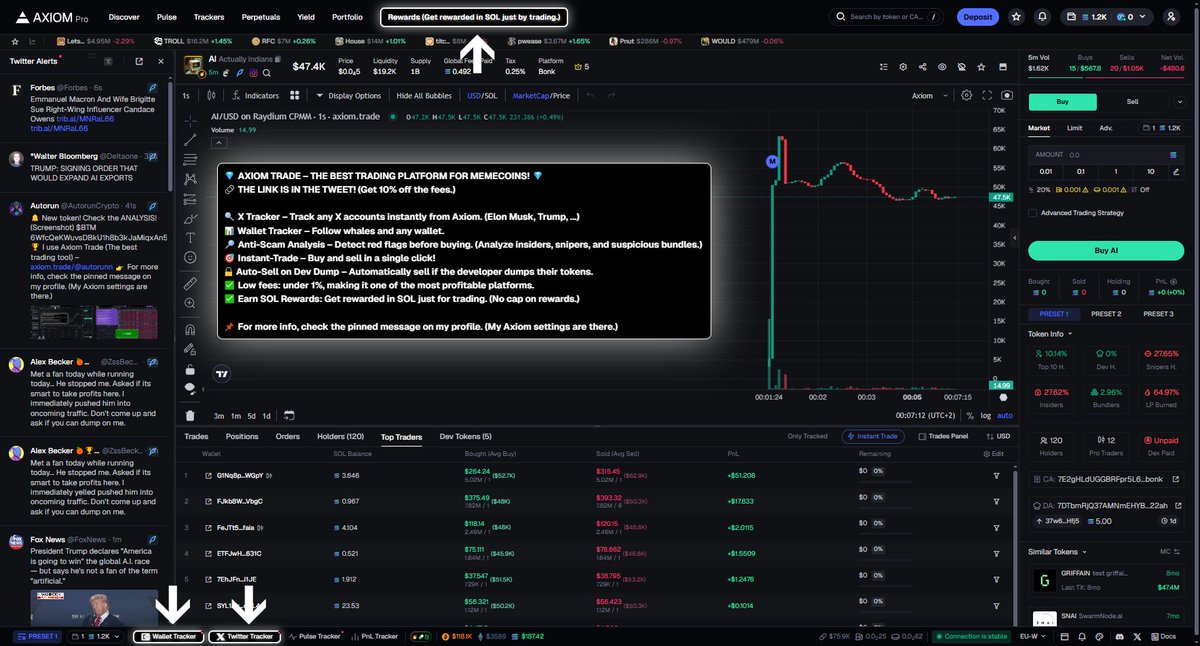Image resolution: width=1200 pixels, height=646 pixels.
Task: Toggle Hide All Bubbles
Action: click(425, 96)
